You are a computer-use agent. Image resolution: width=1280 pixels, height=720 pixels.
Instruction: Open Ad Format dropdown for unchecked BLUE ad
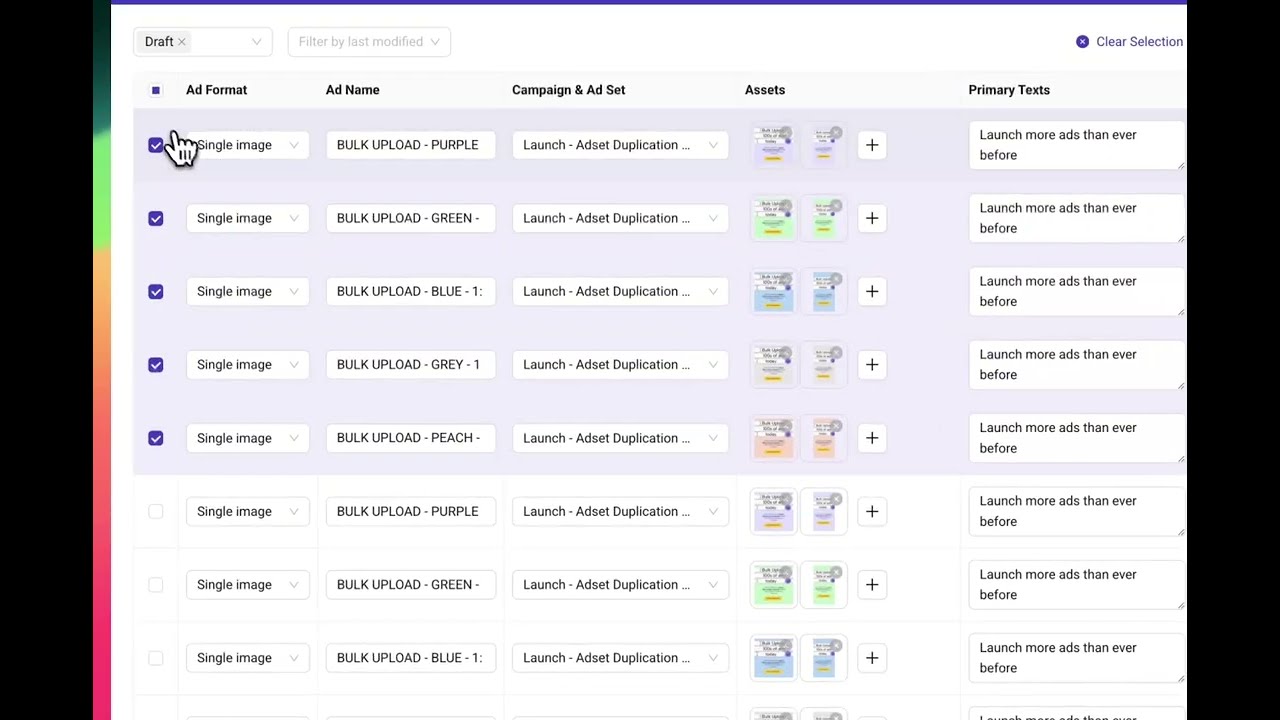[x=248, y=658]
